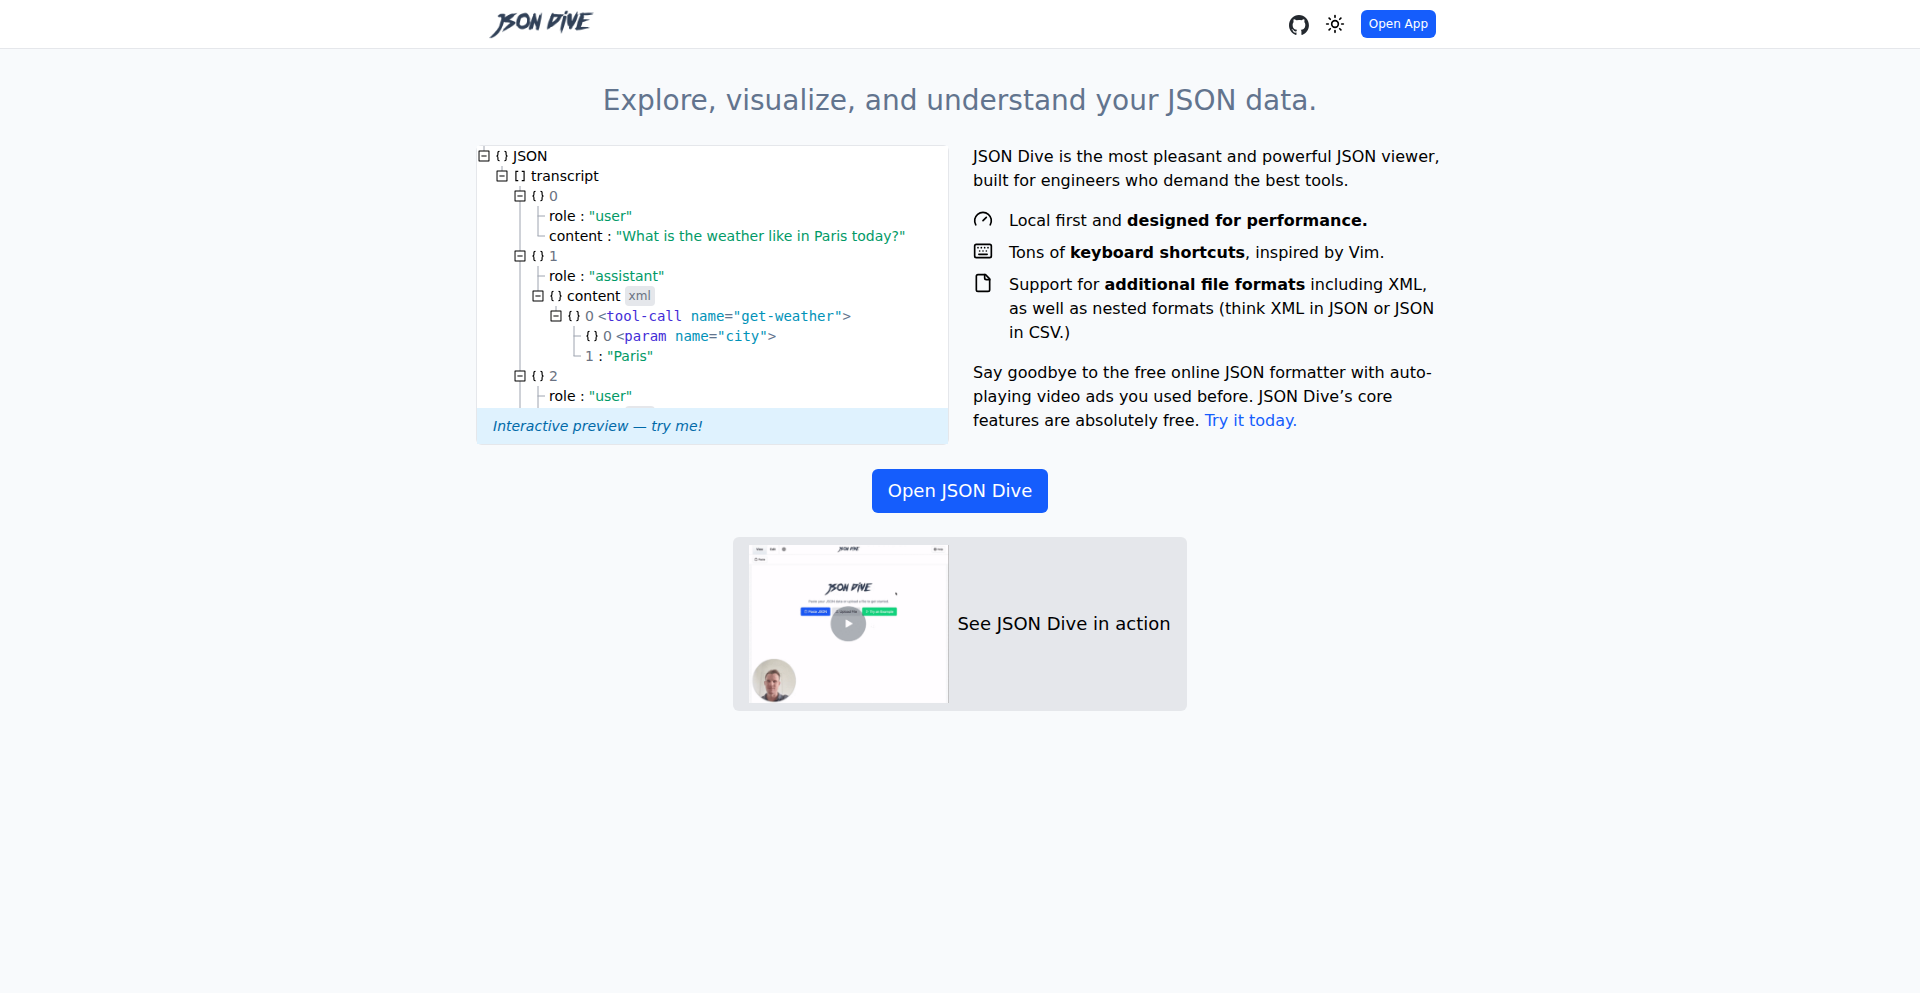The image size is (1920, 993).
Task: Select the role "user" row under item 0
Action: (x=590, y=216)
